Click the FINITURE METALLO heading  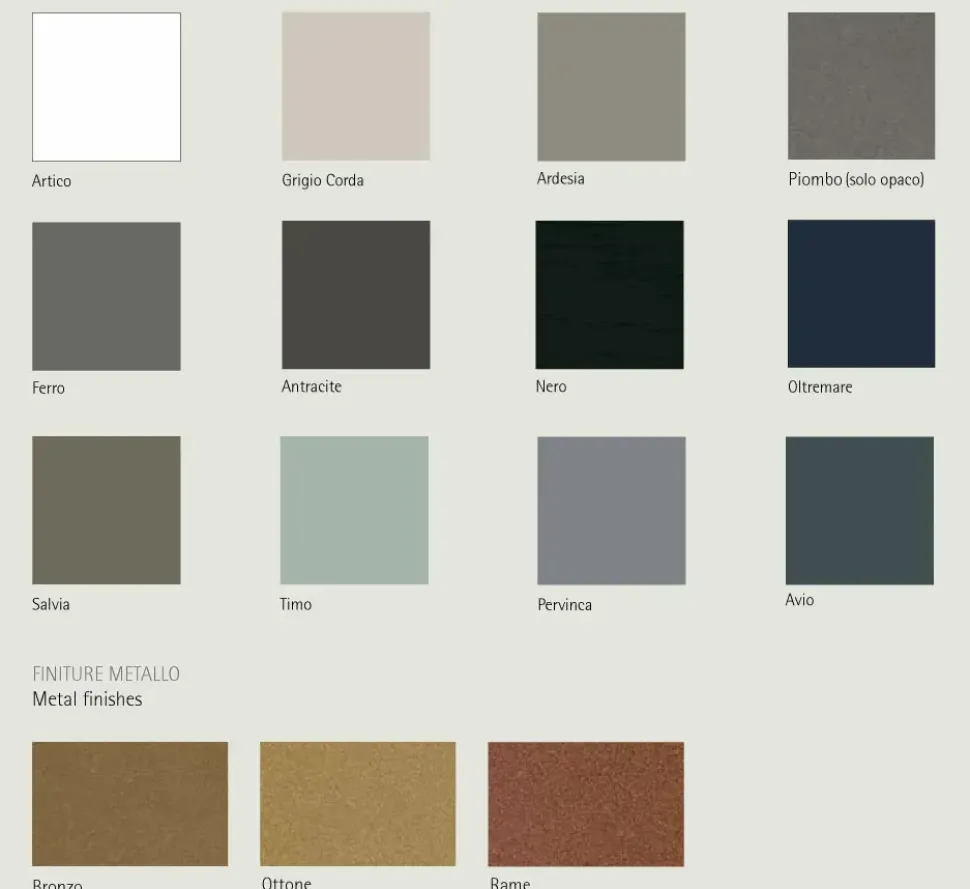[106, 674]
